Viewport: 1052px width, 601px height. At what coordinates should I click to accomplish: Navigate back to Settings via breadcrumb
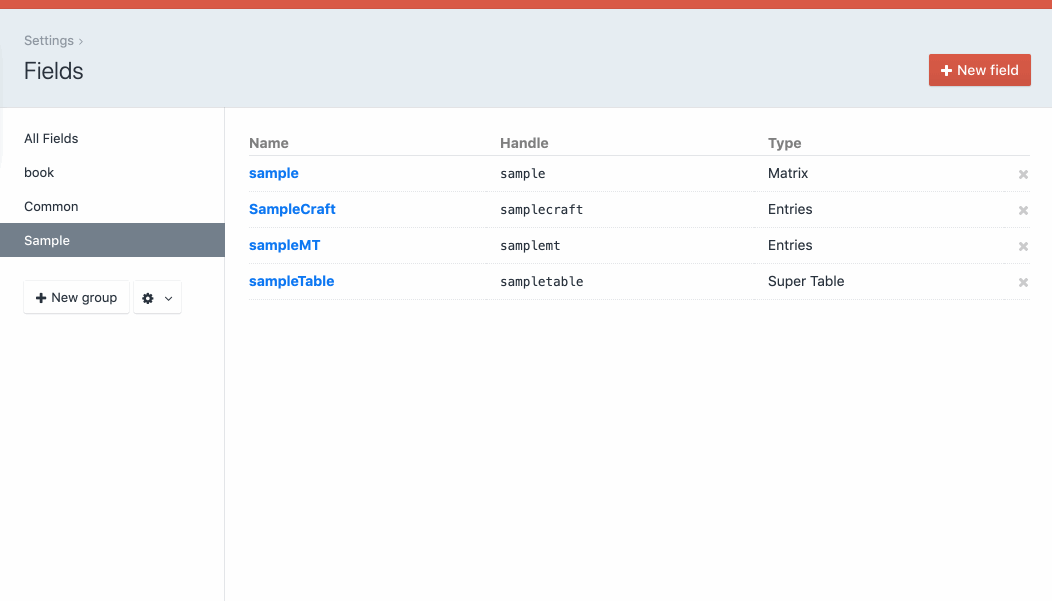click(x=48, y=40)
